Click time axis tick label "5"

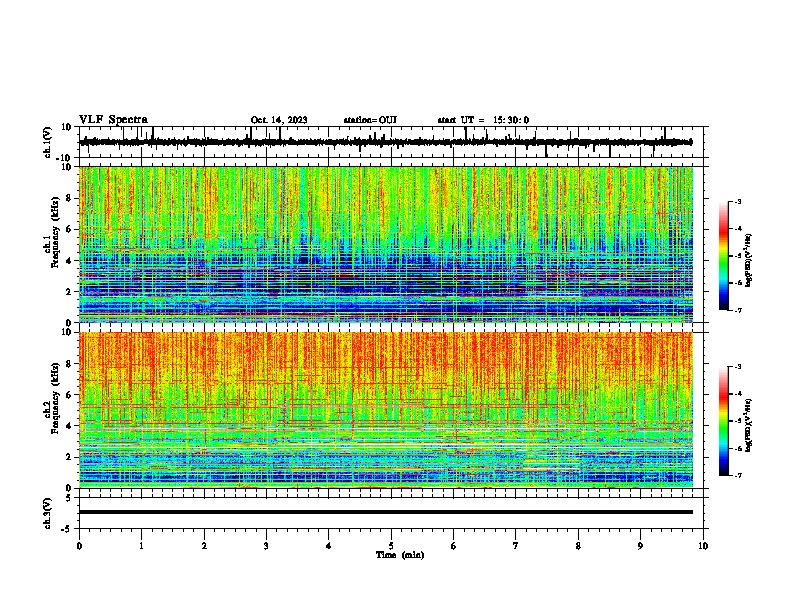click(x=391, y=546)
